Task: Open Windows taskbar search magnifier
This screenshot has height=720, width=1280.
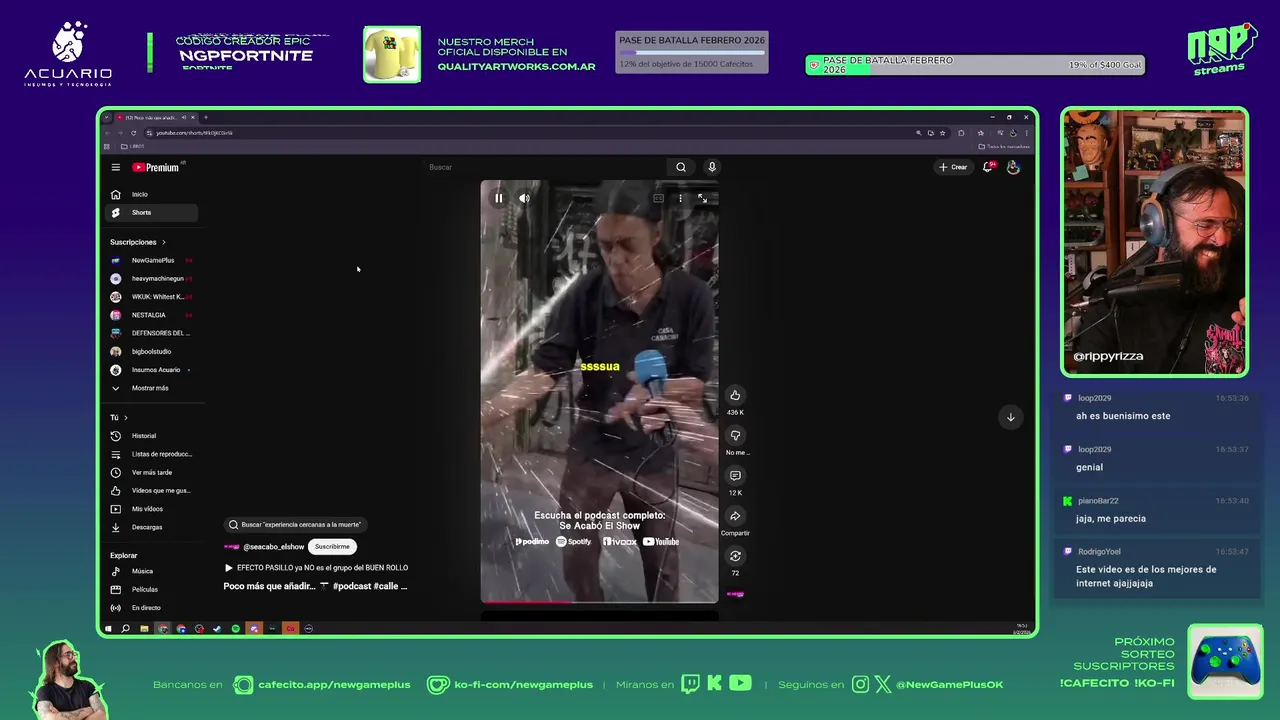Action: click(x=125, y=629)
